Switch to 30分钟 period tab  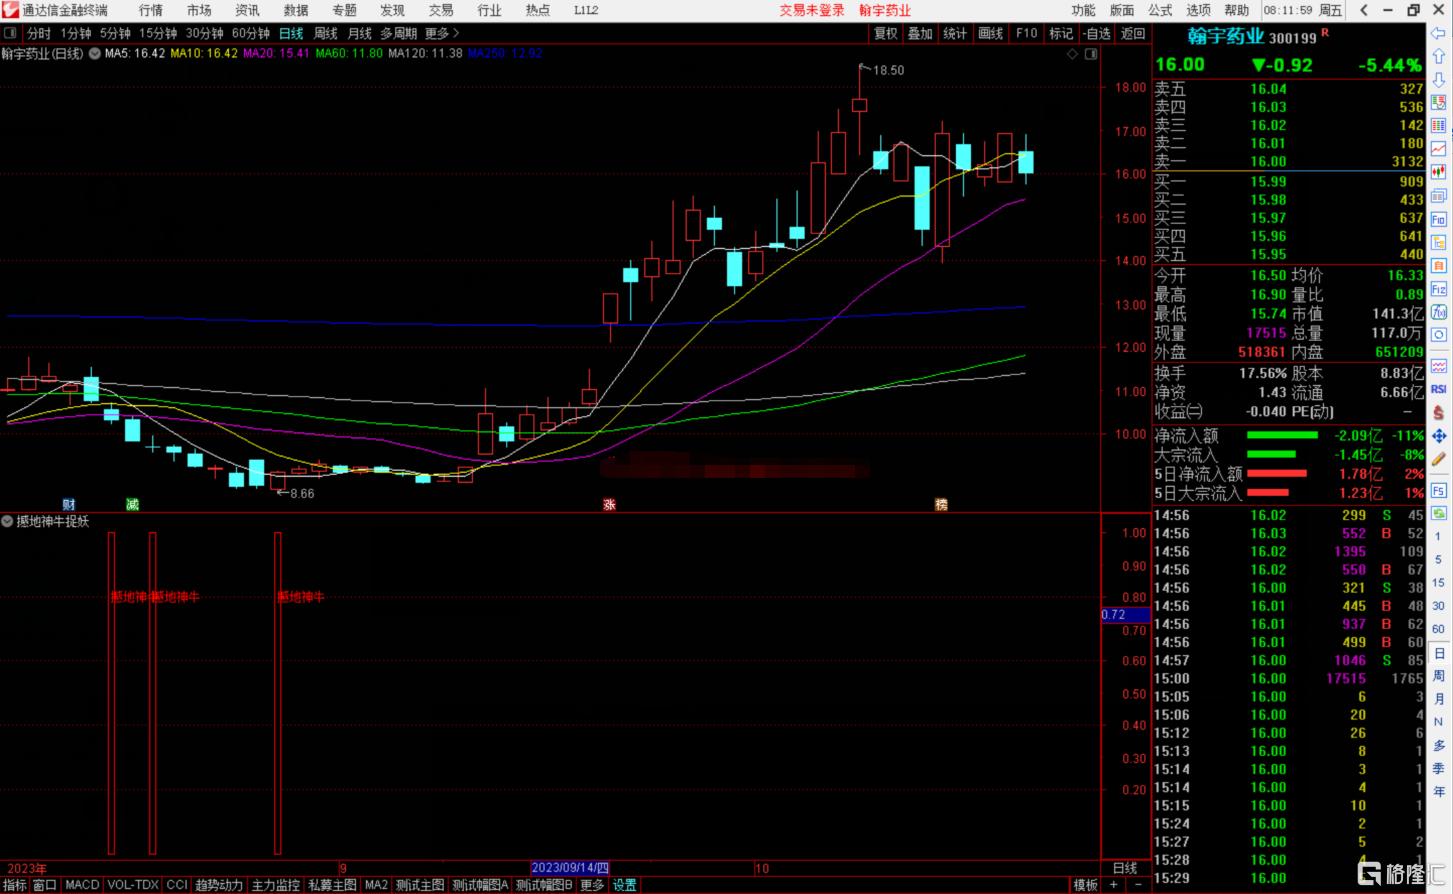(x=205, y=33)
